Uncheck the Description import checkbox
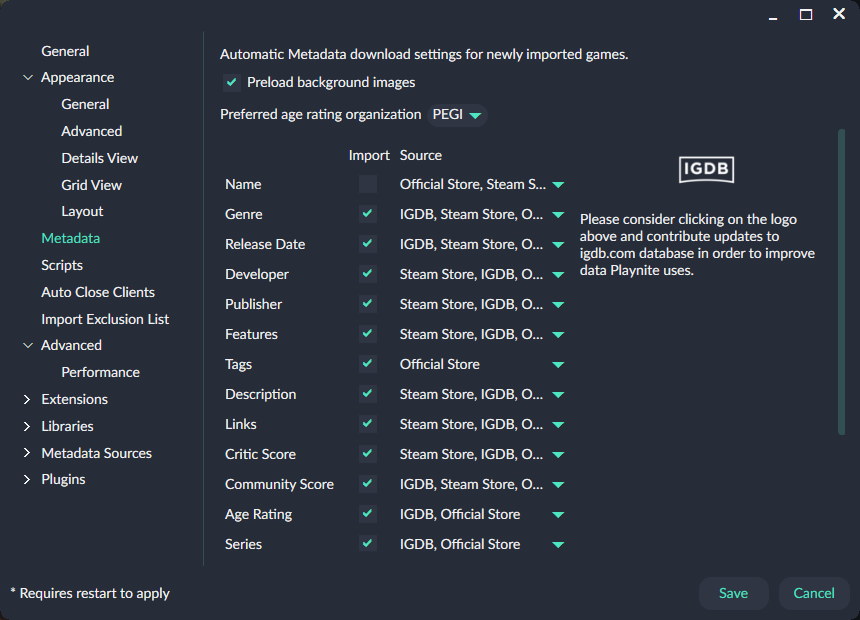The width and height of the screenshot is (860, 620). 367,393
